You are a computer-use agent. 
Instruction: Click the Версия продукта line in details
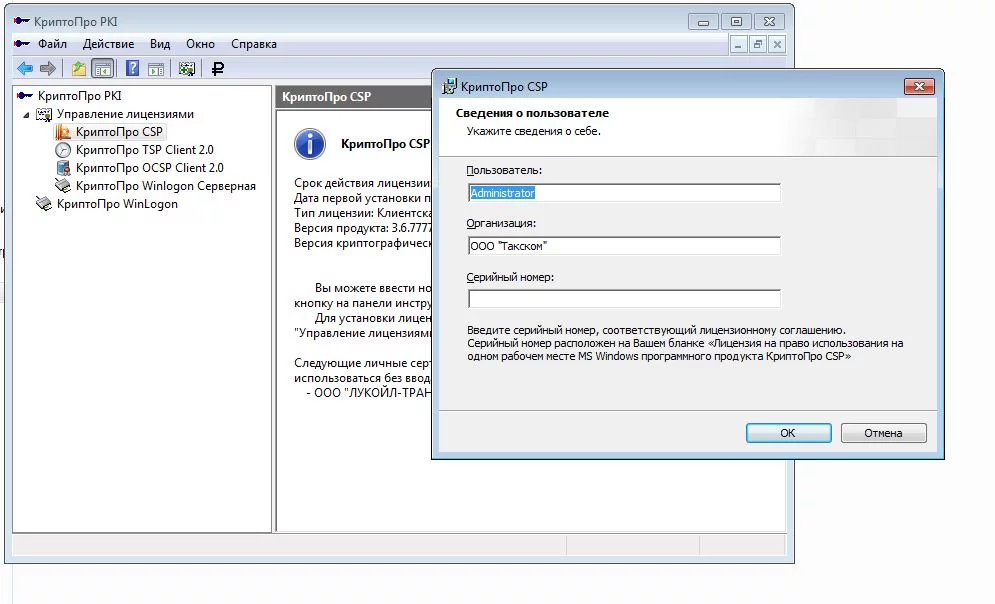(x=362, y=228)
